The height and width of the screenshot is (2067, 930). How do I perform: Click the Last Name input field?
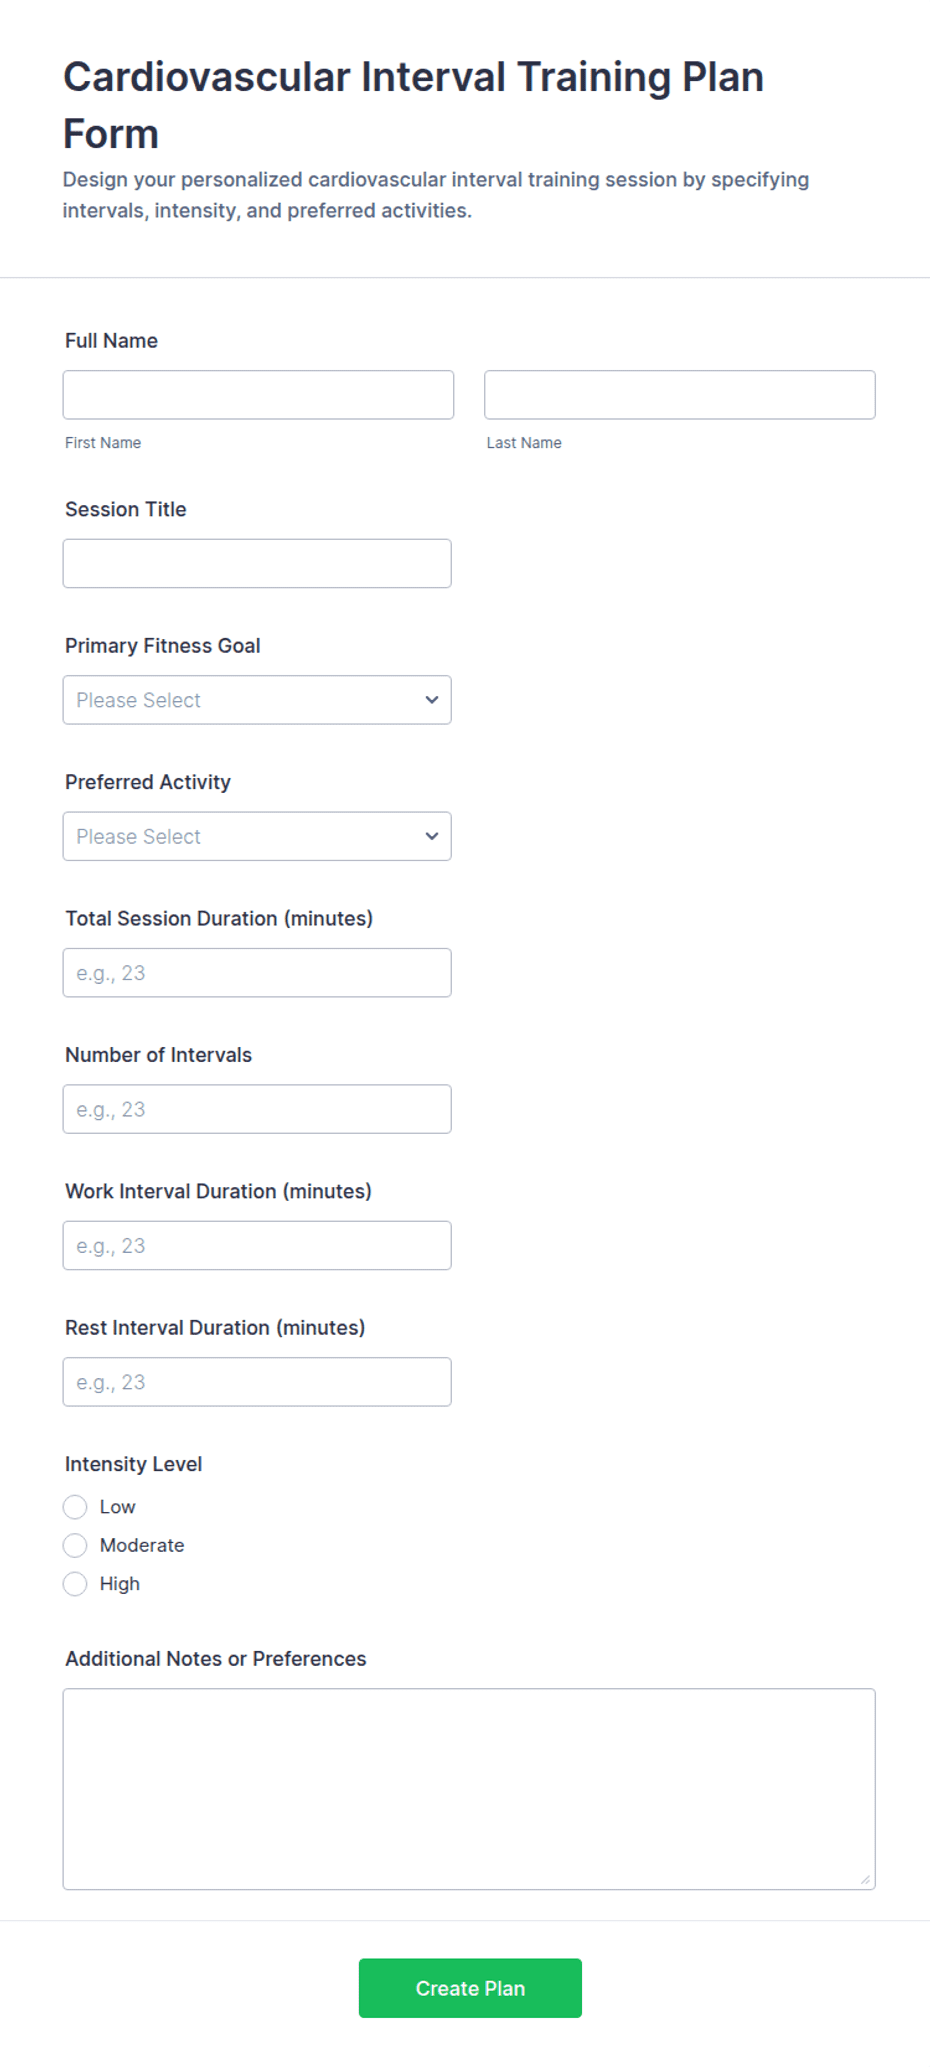point(680,395)
